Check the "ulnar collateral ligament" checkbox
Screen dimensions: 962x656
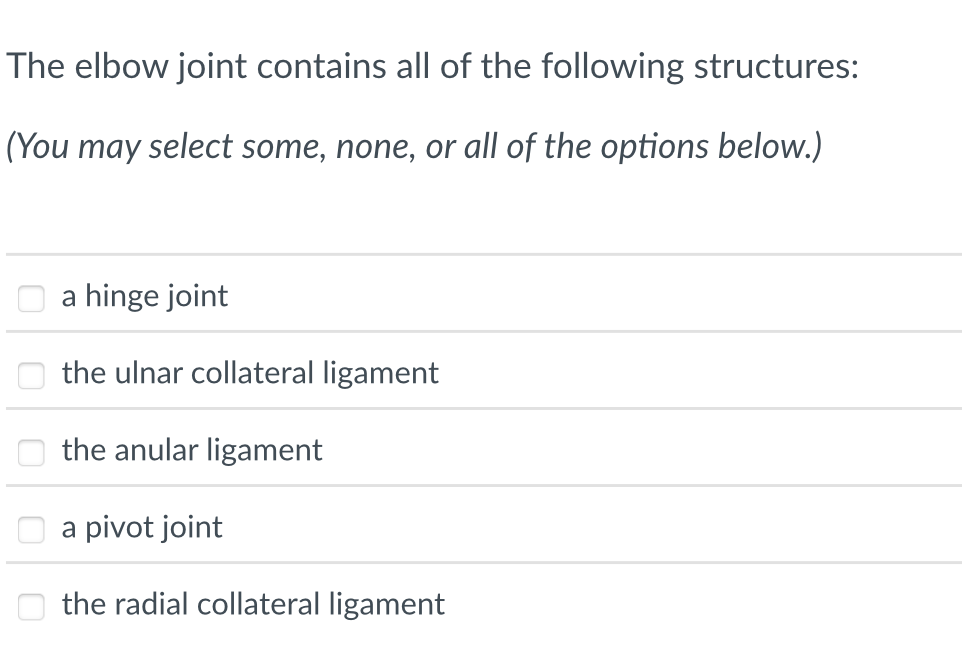[31, 375]
